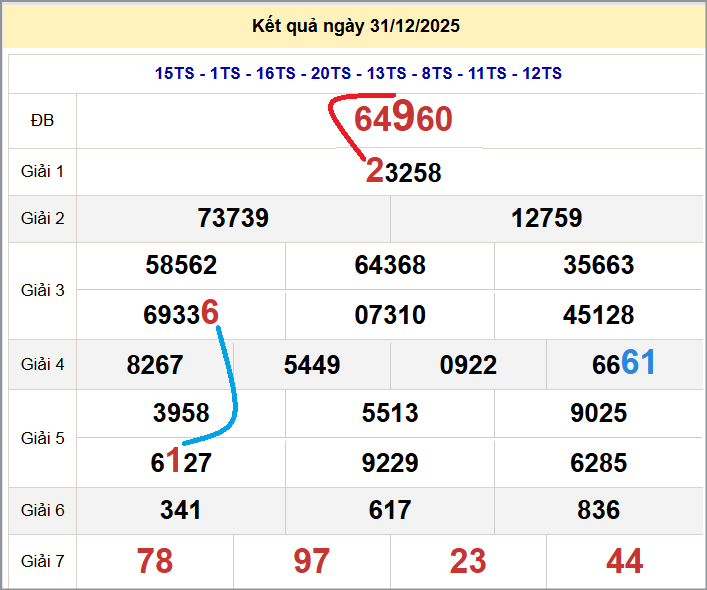Select Giải 4 number 8267
The height and width of the screenshot is (590, 707).
click(155, 365)
